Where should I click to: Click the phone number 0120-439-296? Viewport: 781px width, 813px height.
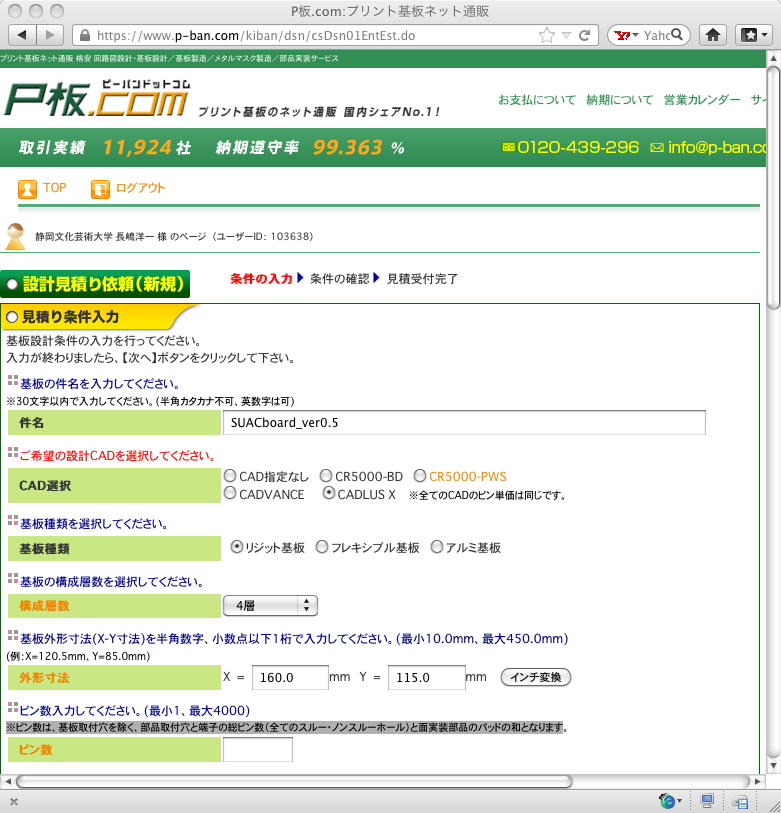(x=578, y=147)
